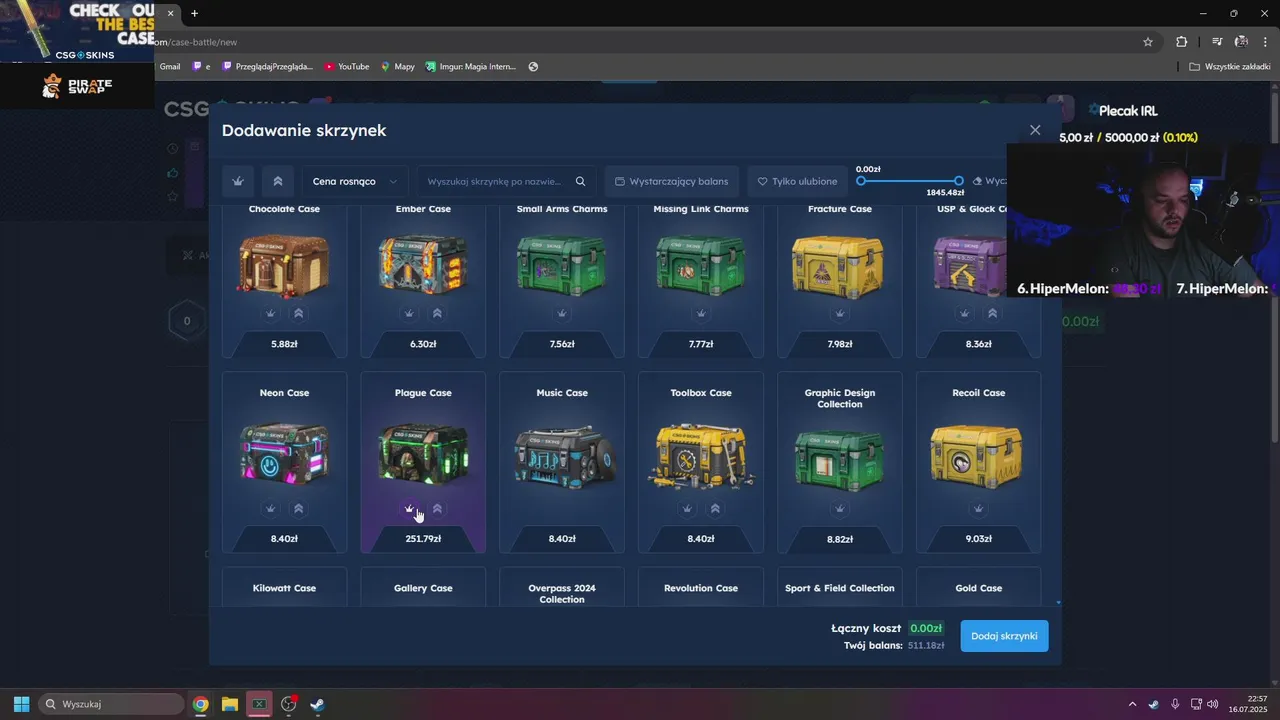Click the 'Sport & Field Collection' title
The image size is (1280, 720).
[840, 588]
